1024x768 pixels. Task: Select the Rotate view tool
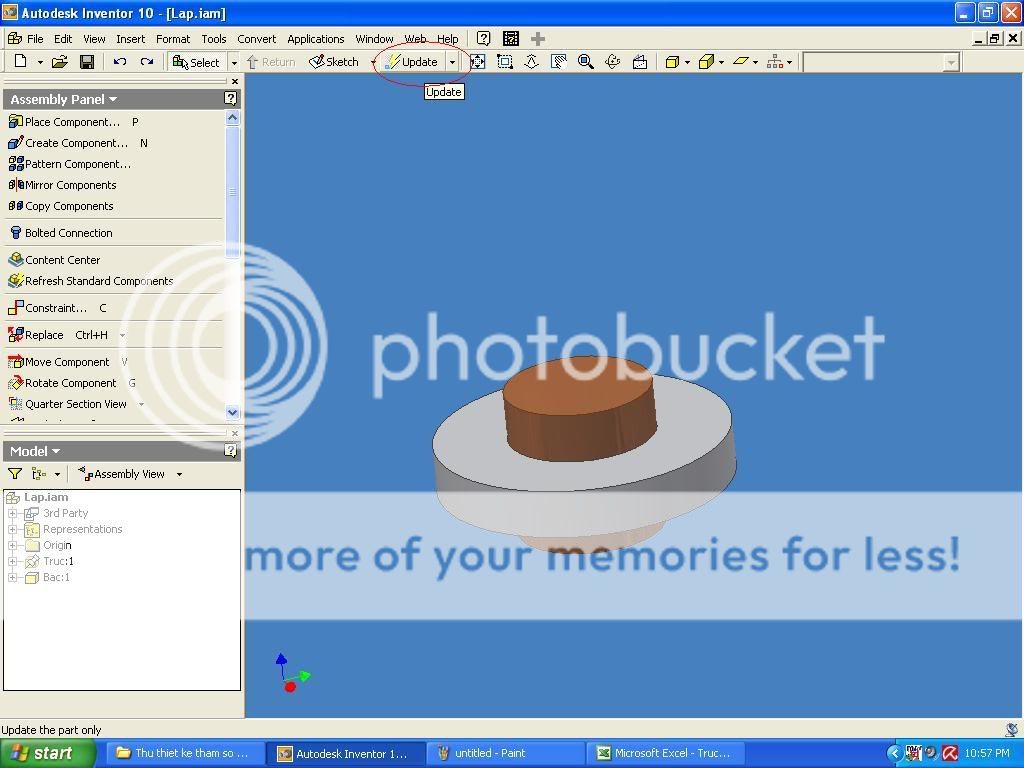pos(613,61)
